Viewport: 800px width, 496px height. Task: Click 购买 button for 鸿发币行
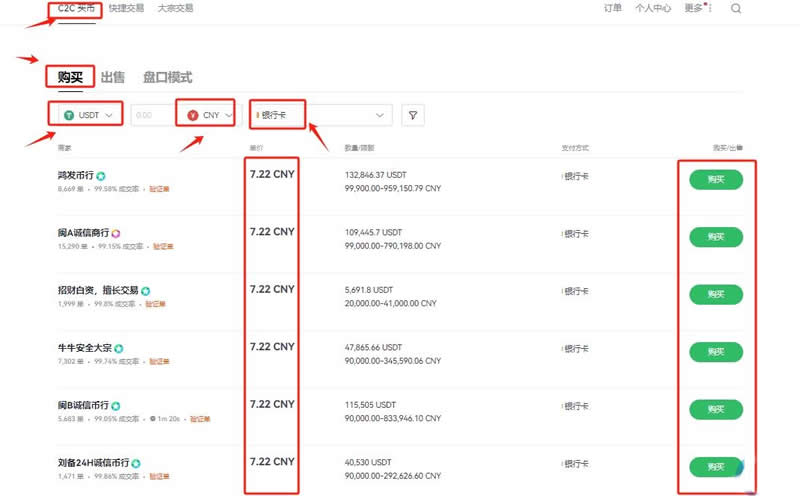click(715, 179)
